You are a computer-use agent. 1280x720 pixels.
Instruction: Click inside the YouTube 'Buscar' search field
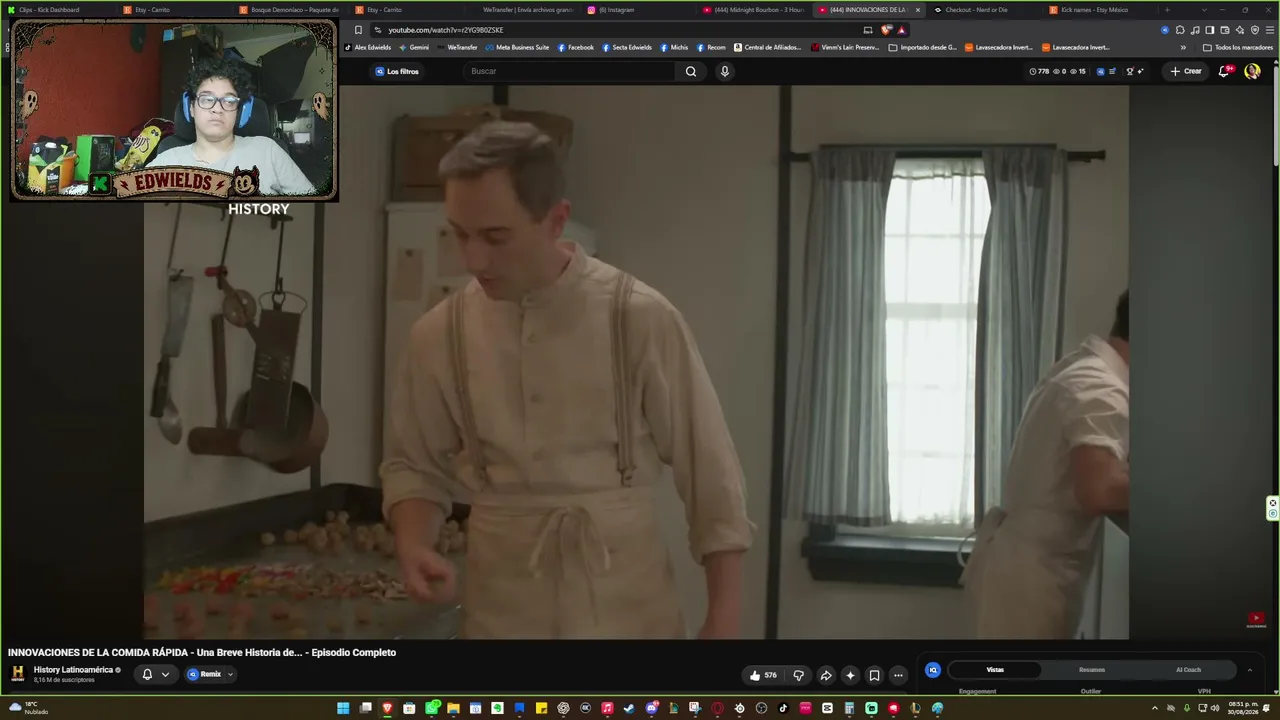(x=570, y=71)
